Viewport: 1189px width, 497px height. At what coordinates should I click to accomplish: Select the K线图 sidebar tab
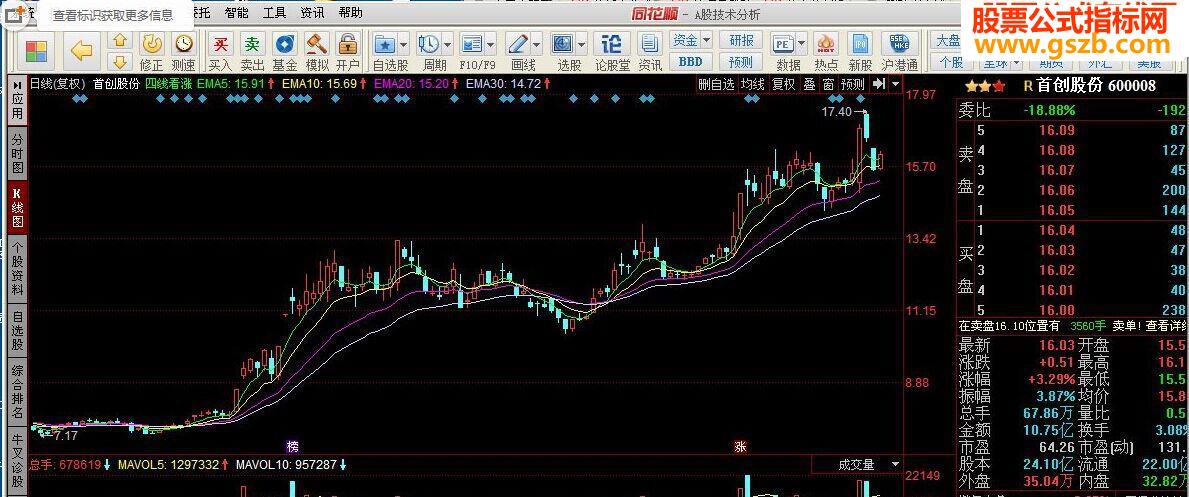[x=17, y=207]
